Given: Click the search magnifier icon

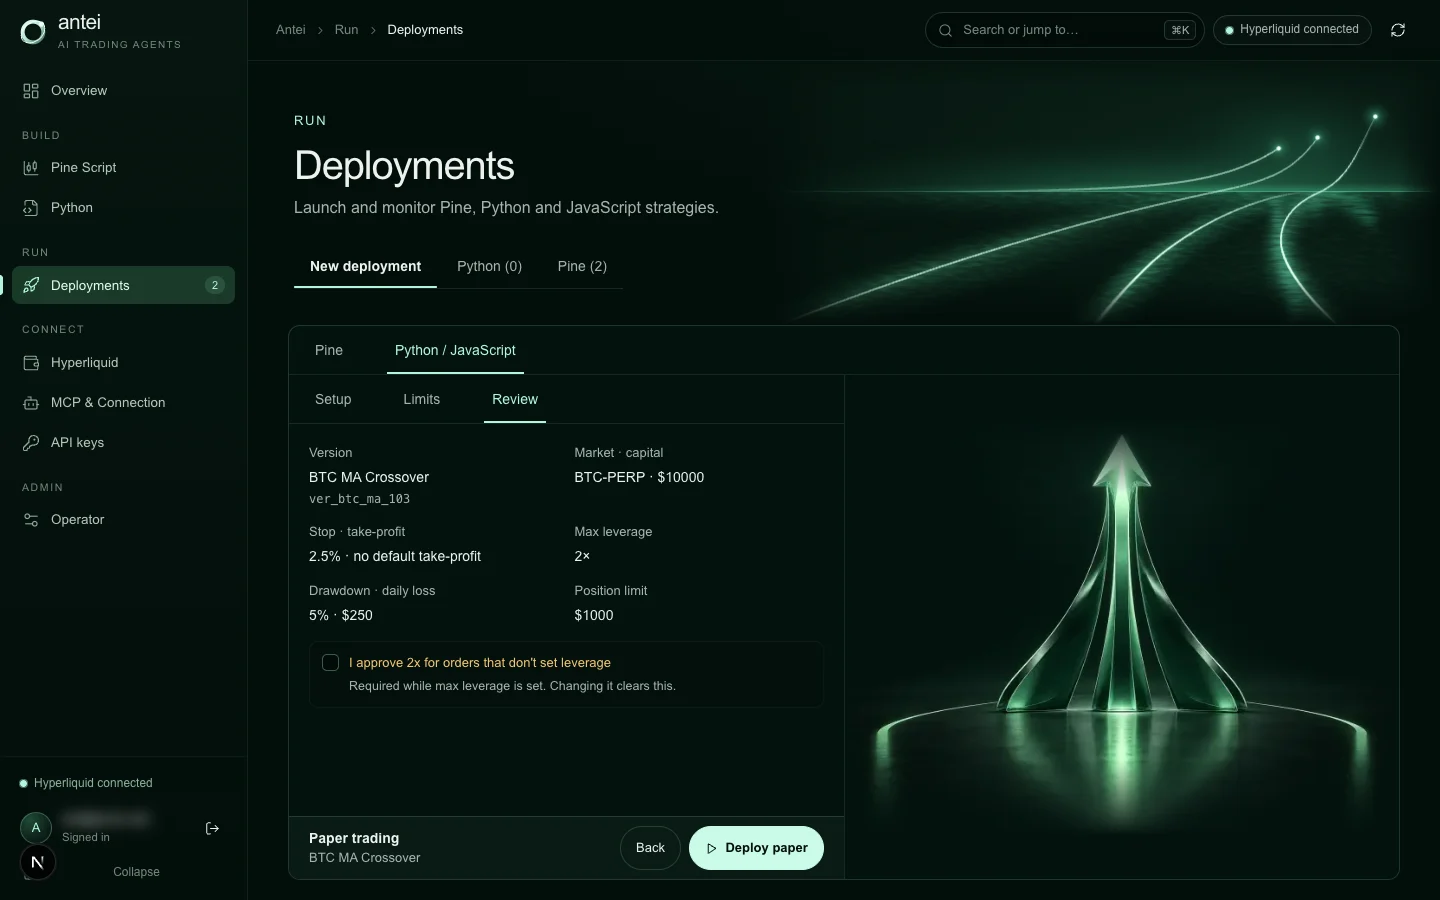Looking at the screenshot, I should tap(945, 30).
